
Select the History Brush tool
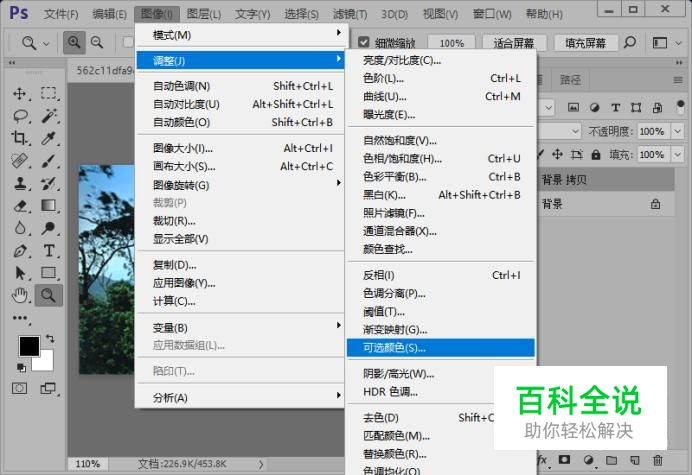pos(49,183)
